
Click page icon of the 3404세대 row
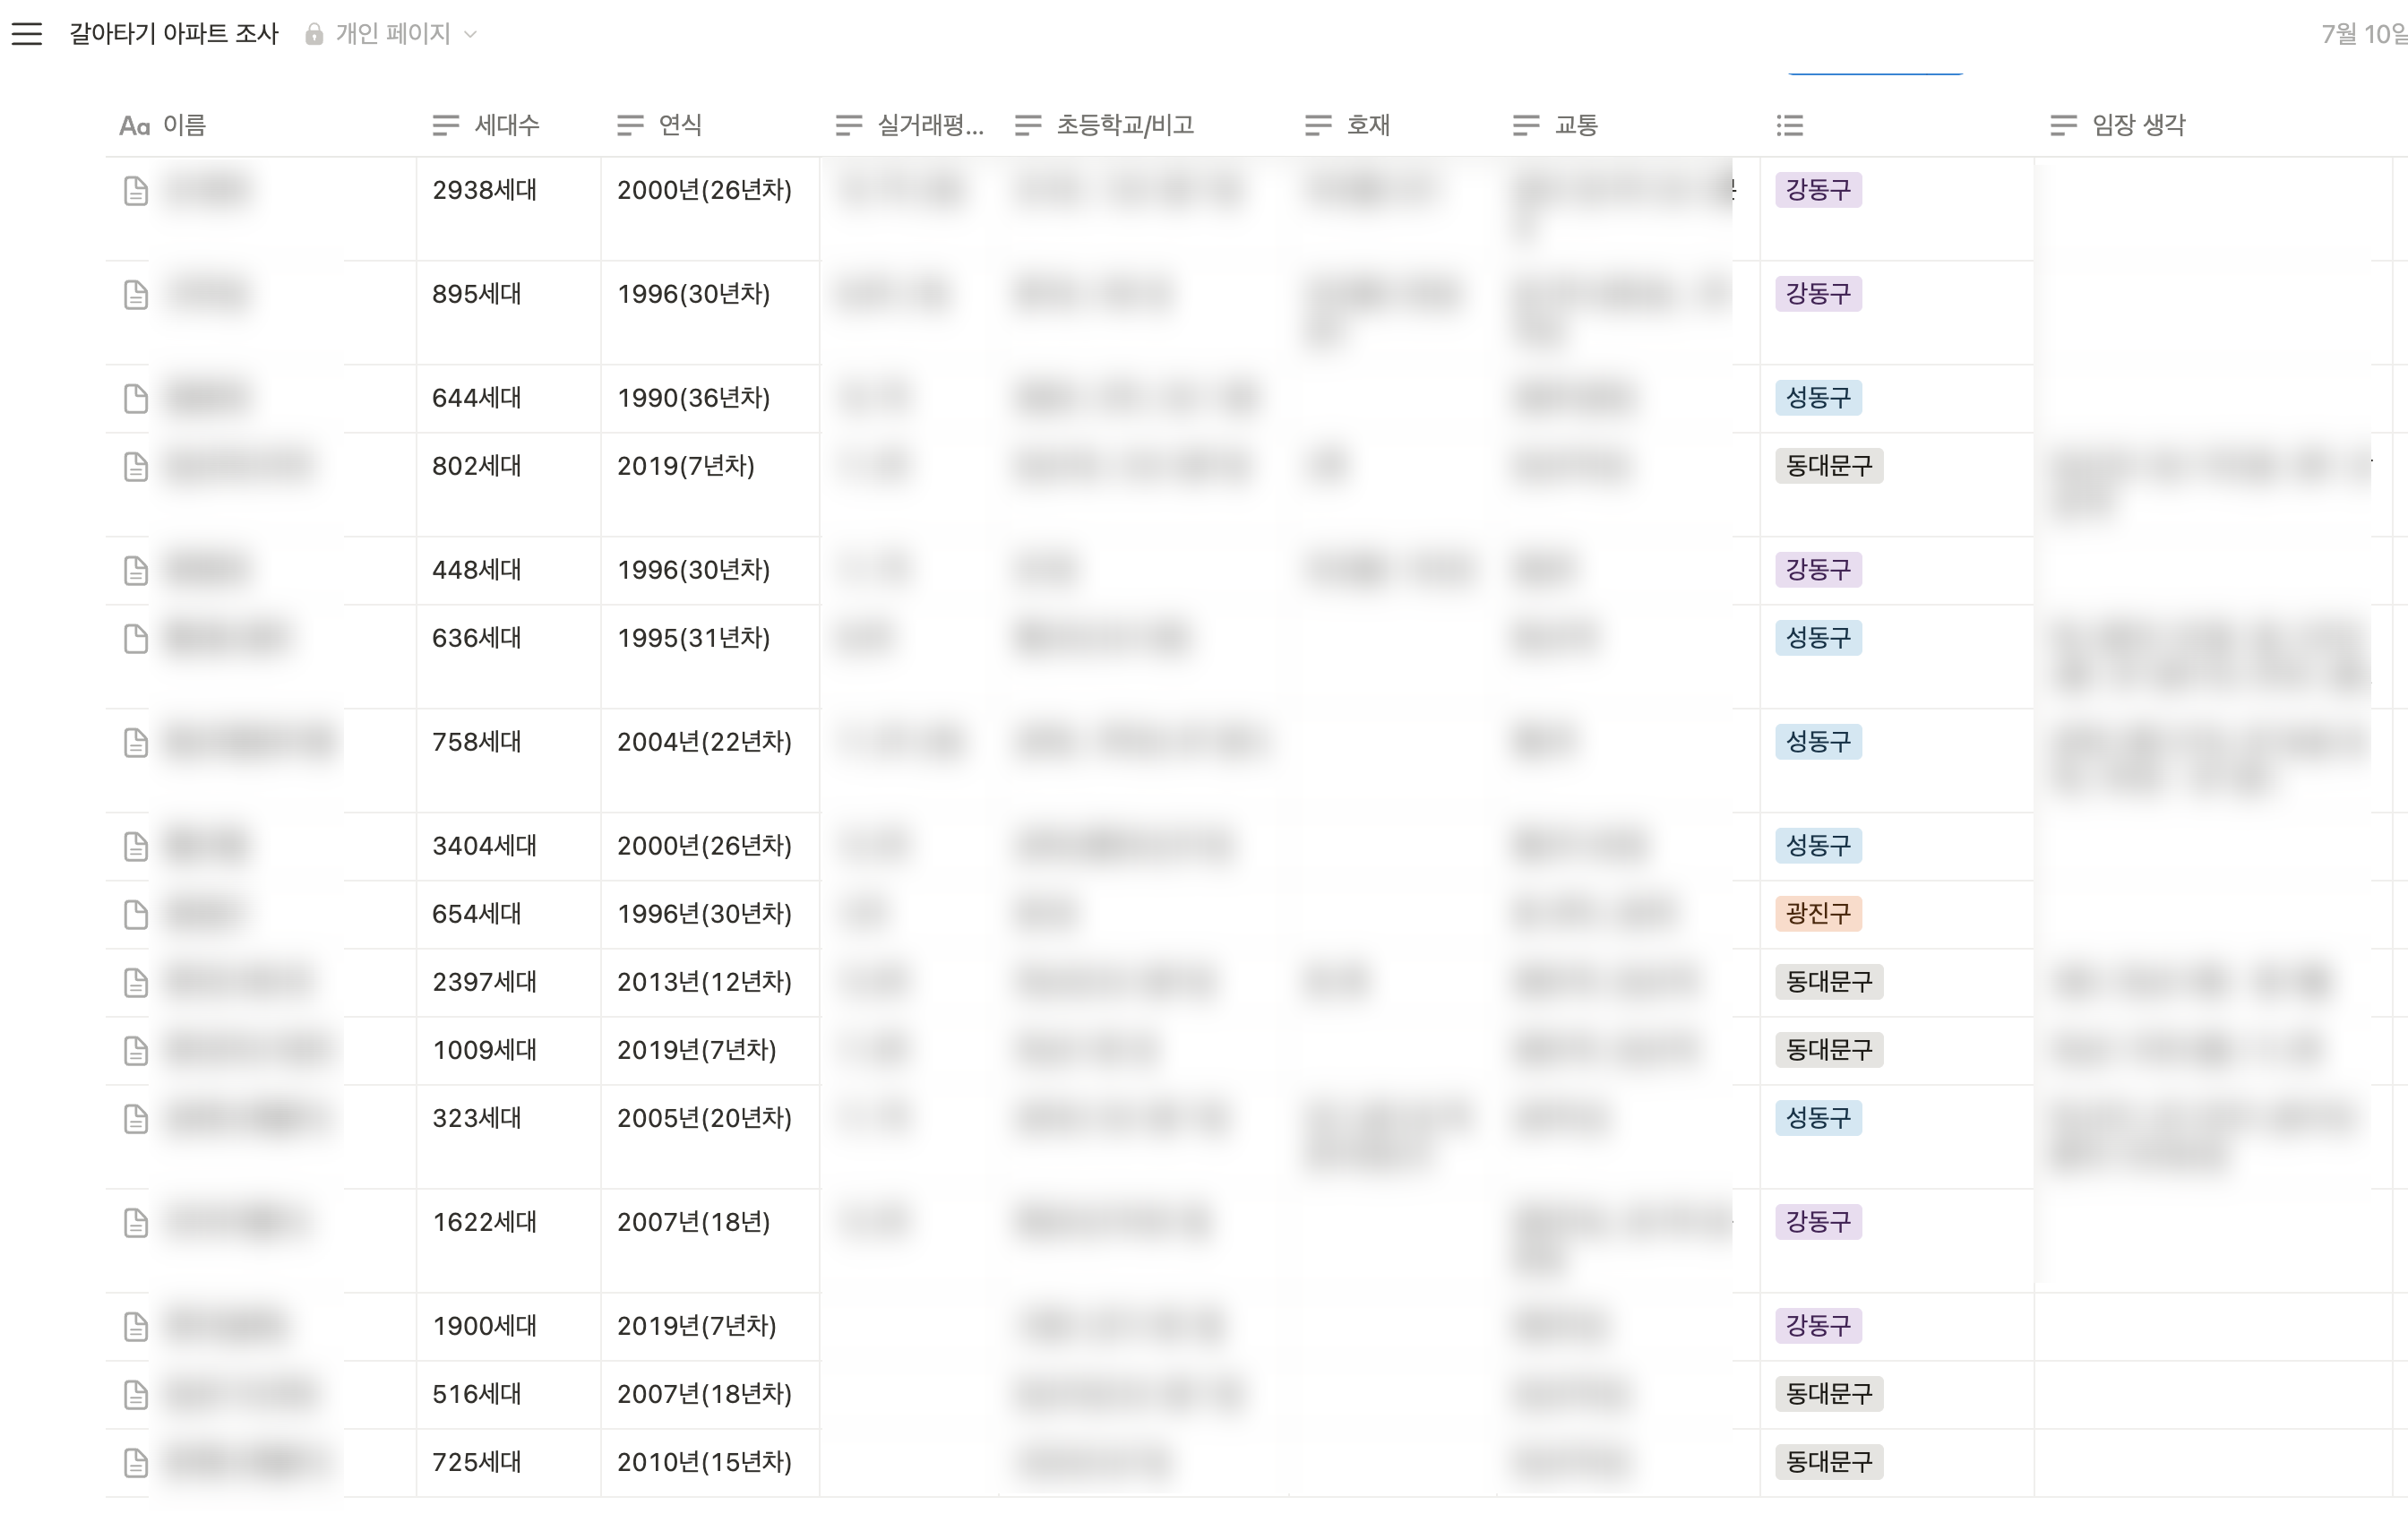coord(136,846)
